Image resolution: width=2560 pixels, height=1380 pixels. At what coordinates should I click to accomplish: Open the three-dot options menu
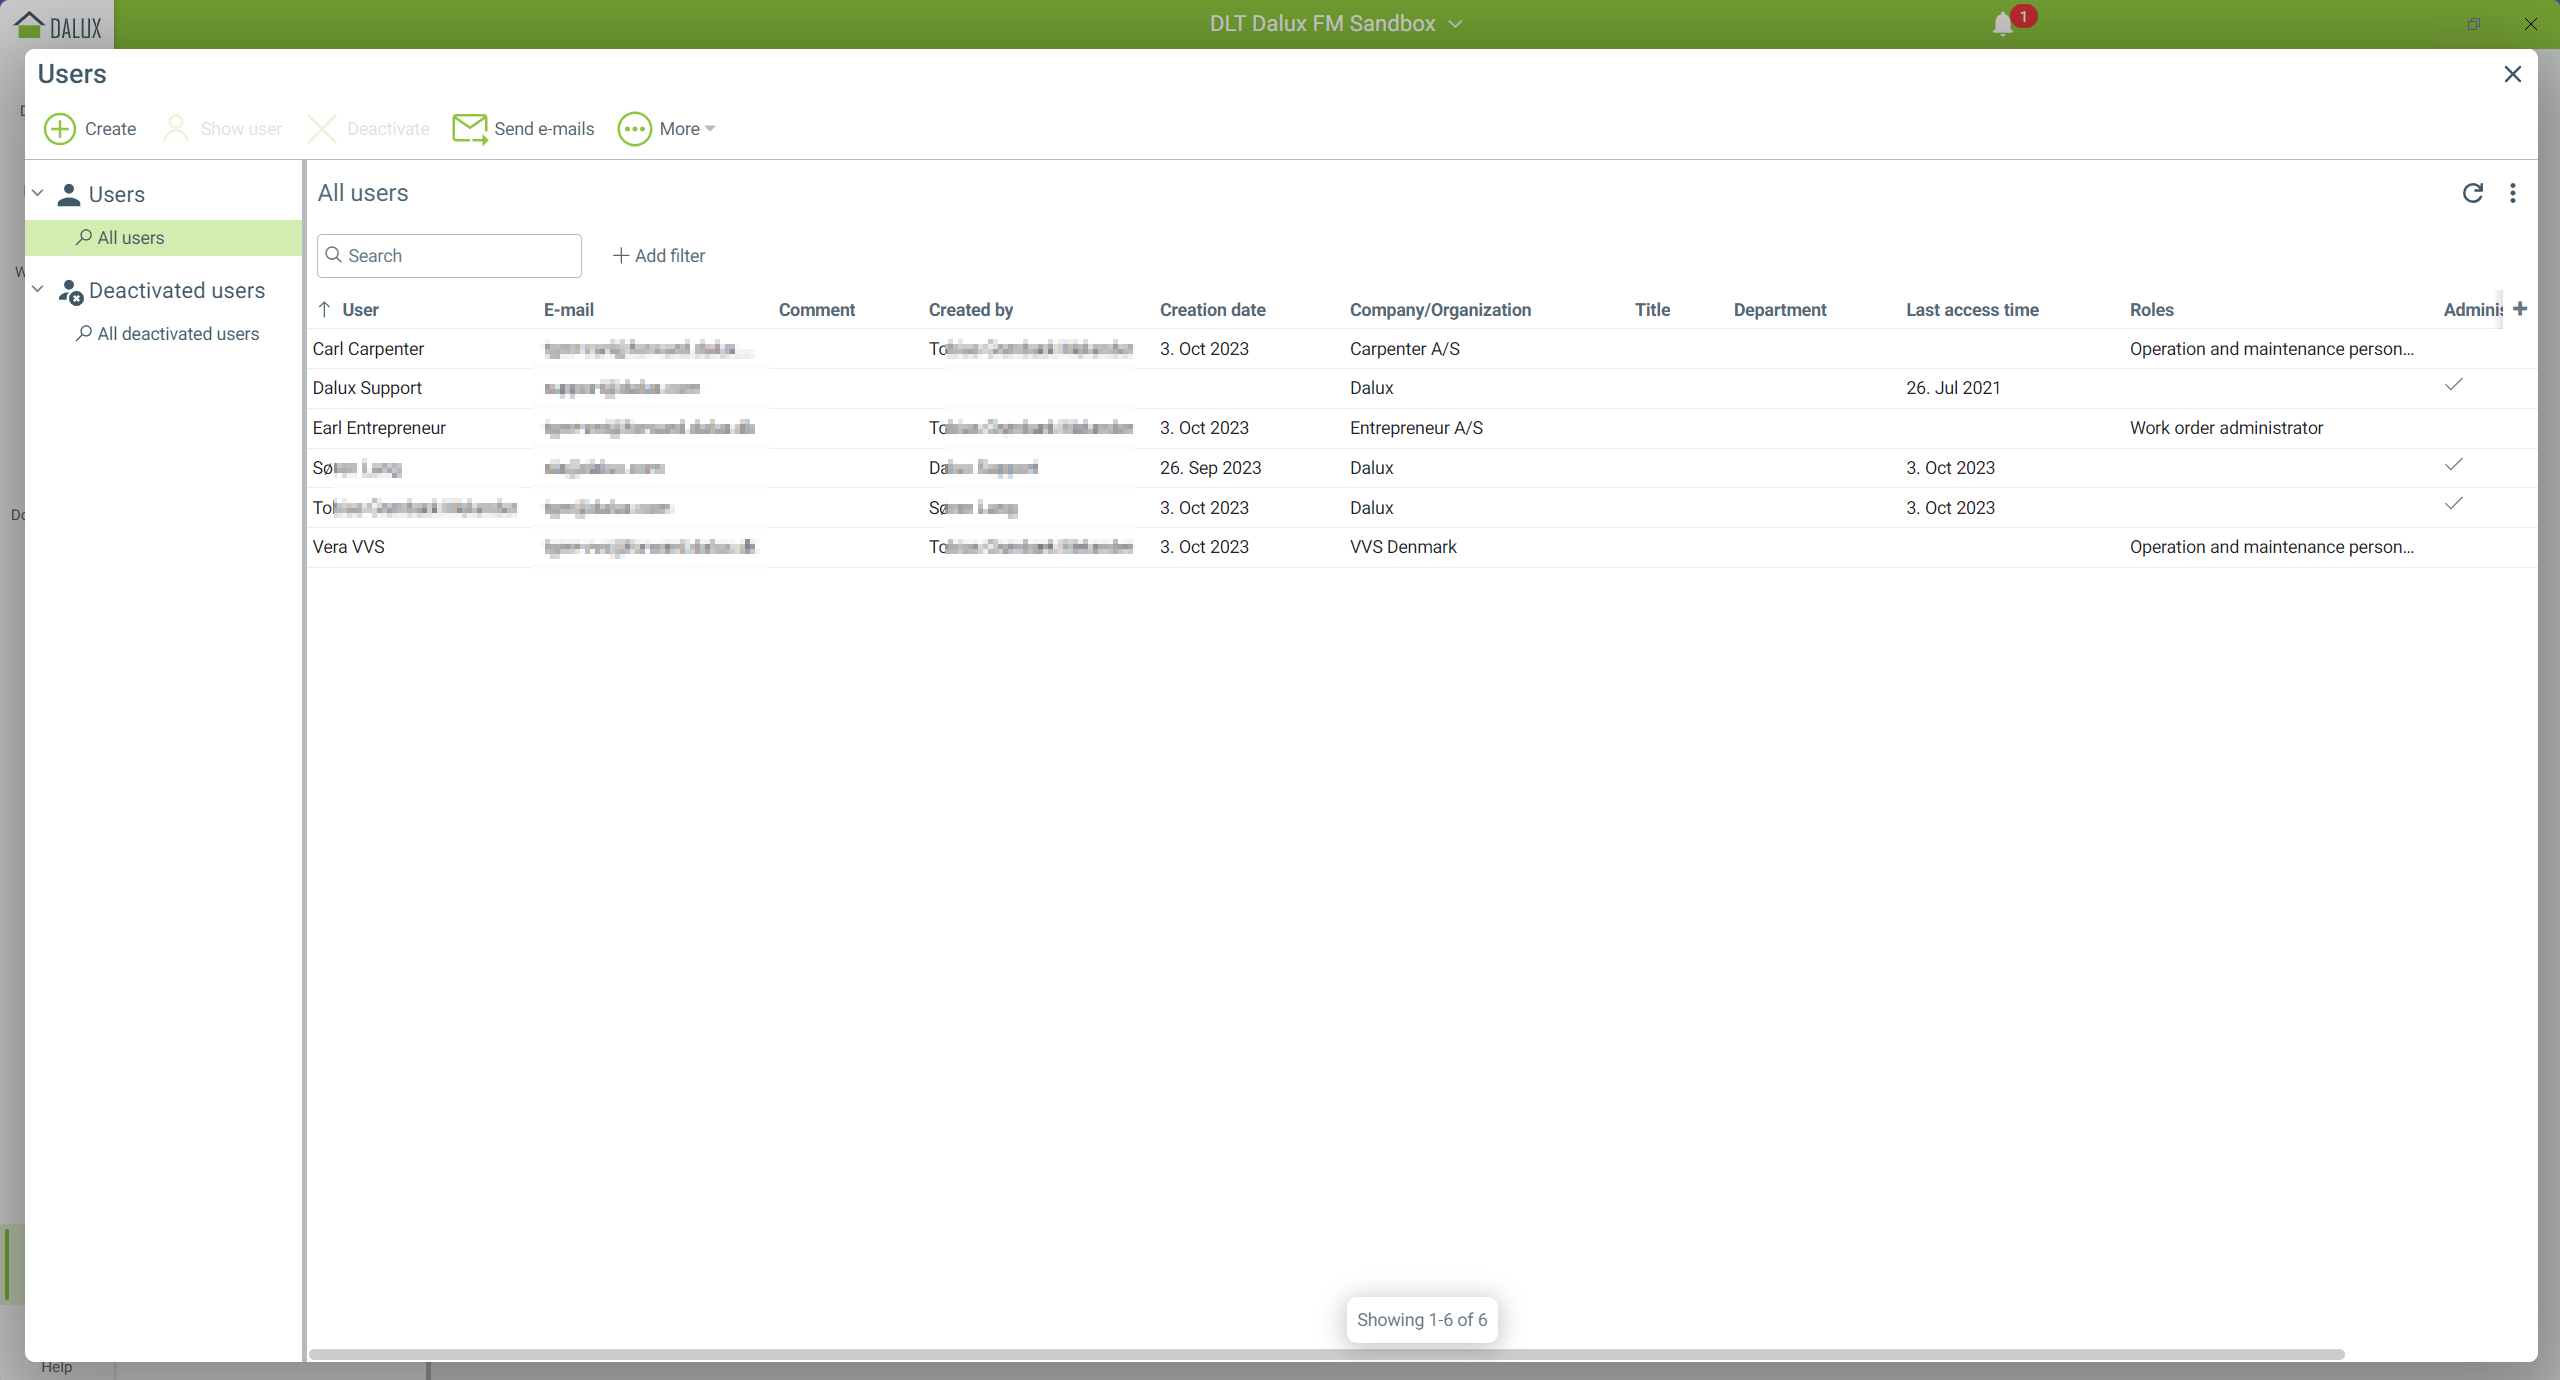pos(2512,193)
